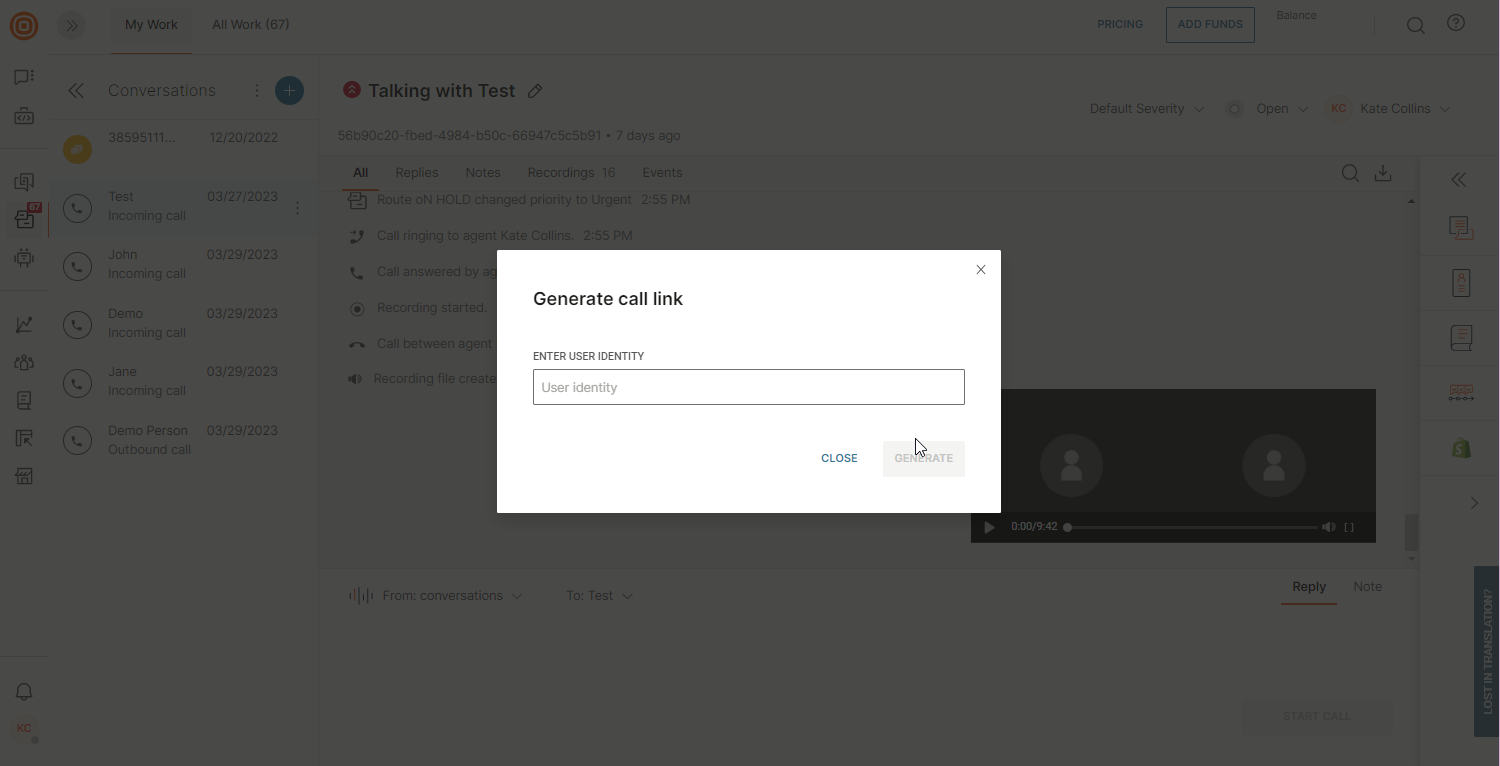Select the Demo Person outbound call
The height and width of the screenshot is (766, 1500).
[185, 441]
